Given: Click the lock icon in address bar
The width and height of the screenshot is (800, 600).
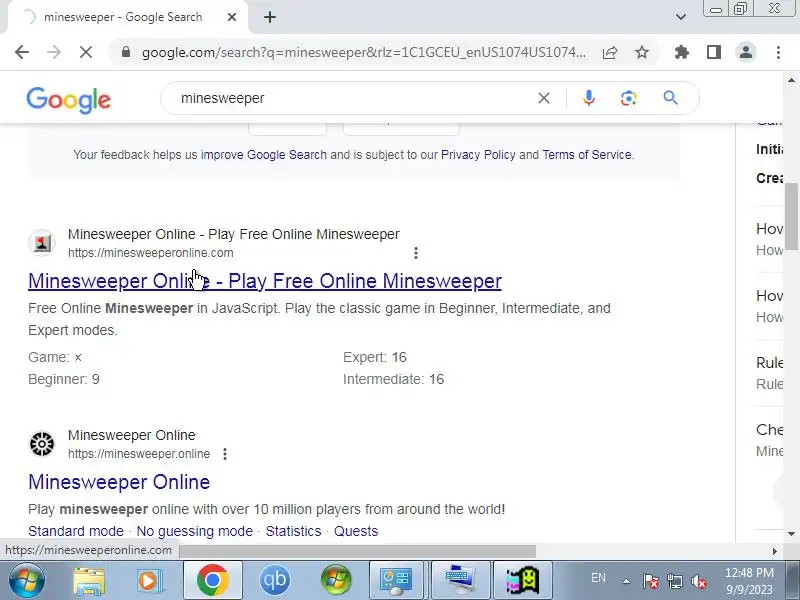Looking at the screenshot, I should click(126, 52).
